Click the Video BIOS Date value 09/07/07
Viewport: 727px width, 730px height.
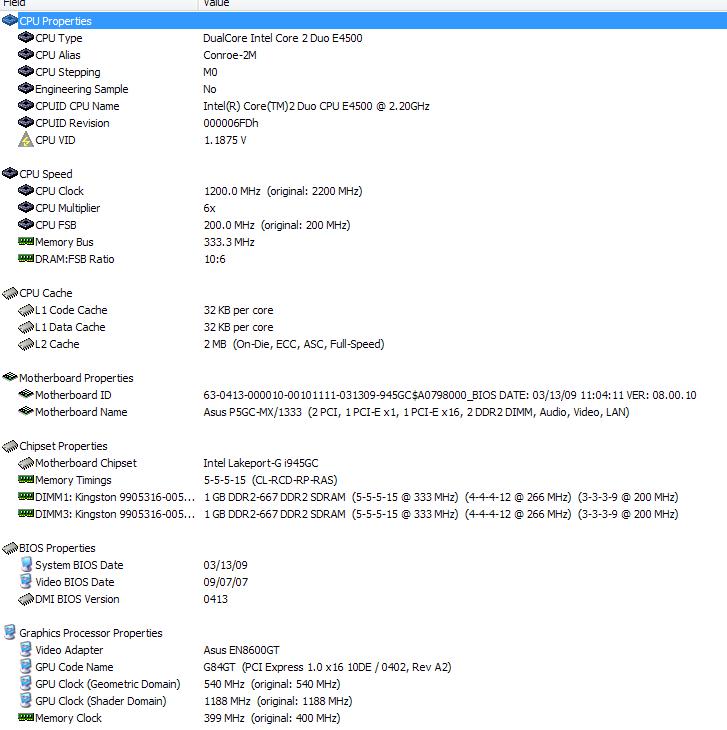(225, 582)
